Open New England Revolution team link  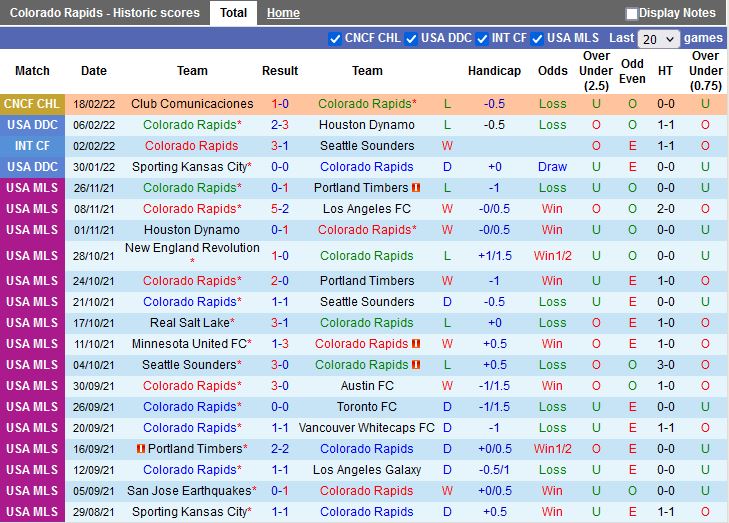pos(192,248)
